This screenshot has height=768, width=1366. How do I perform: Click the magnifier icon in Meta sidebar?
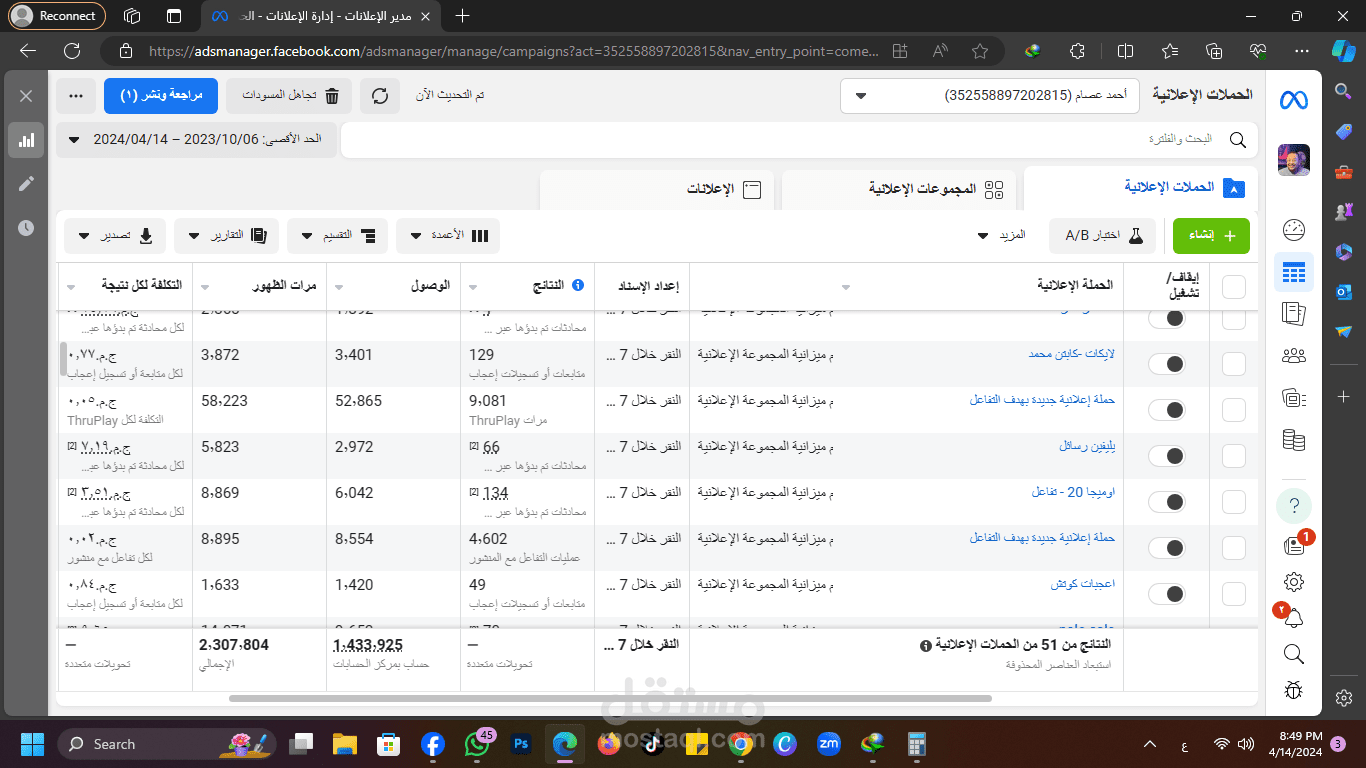click(1294, 654)
